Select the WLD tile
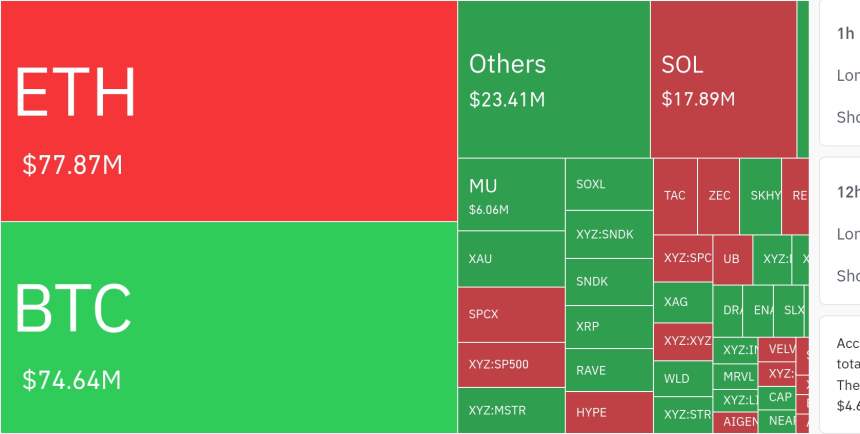 pos(683,379)
